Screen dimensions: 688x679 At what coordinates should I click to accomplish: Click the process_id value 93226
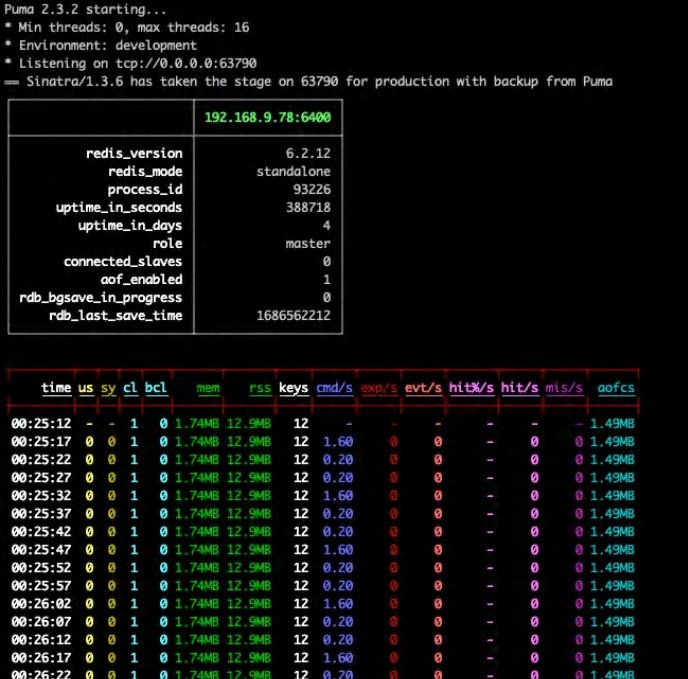pos(310,189)
